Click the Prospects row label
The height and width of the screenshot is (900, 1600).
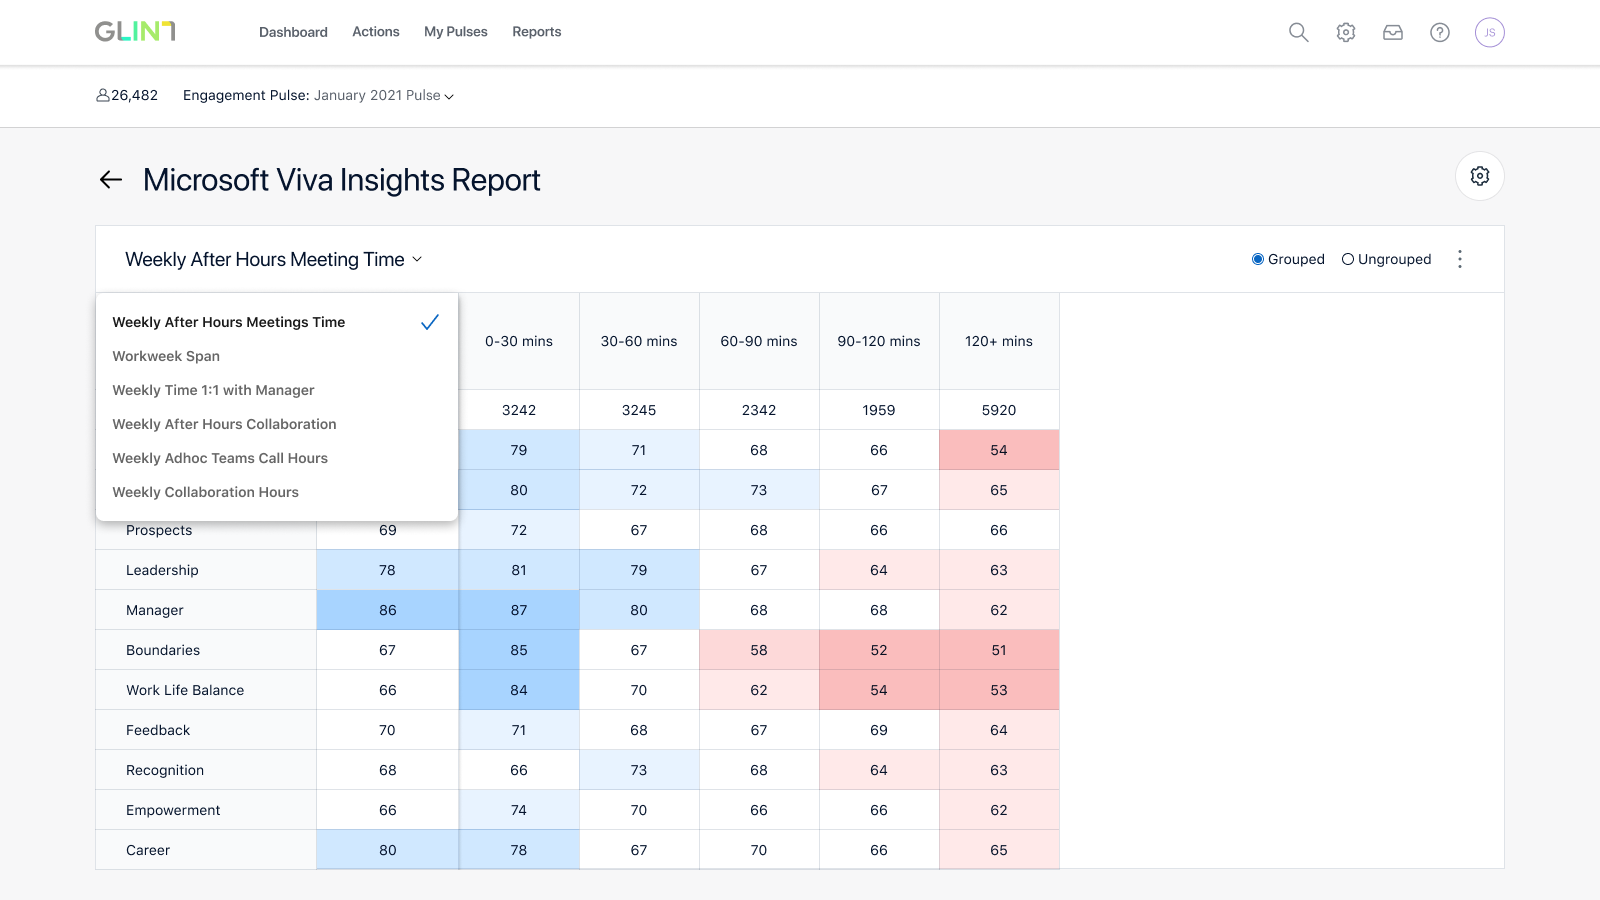(159, 531)
